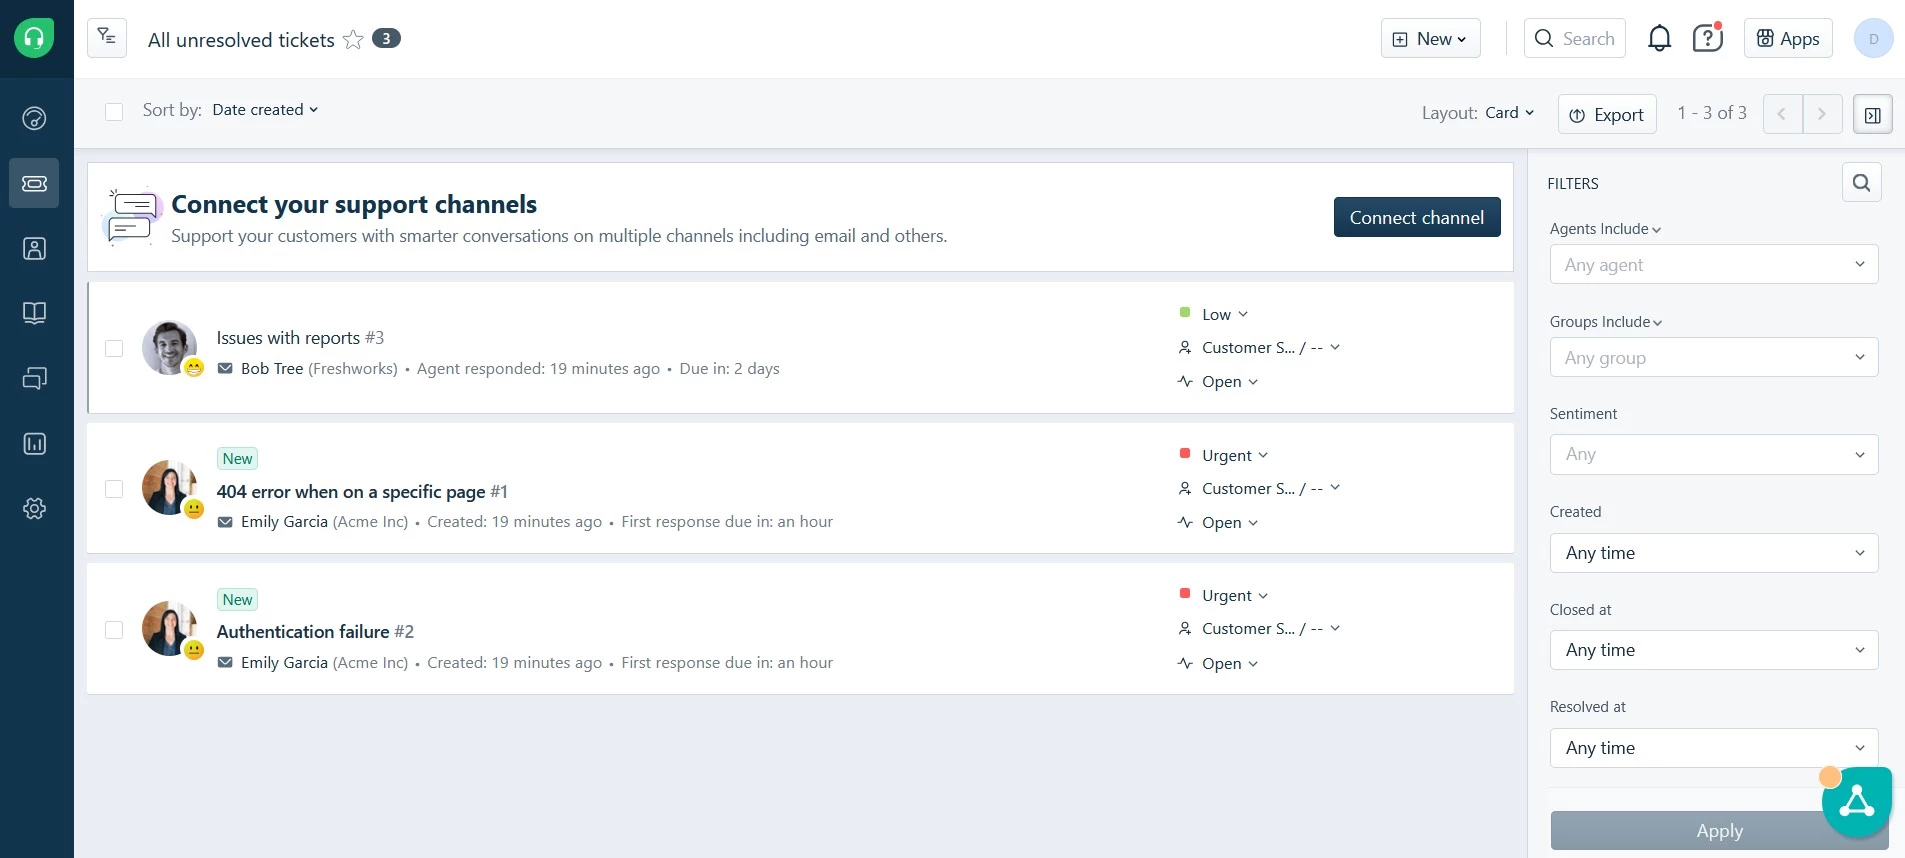Star the All unresolved tickets view

[x=353, y=39]
